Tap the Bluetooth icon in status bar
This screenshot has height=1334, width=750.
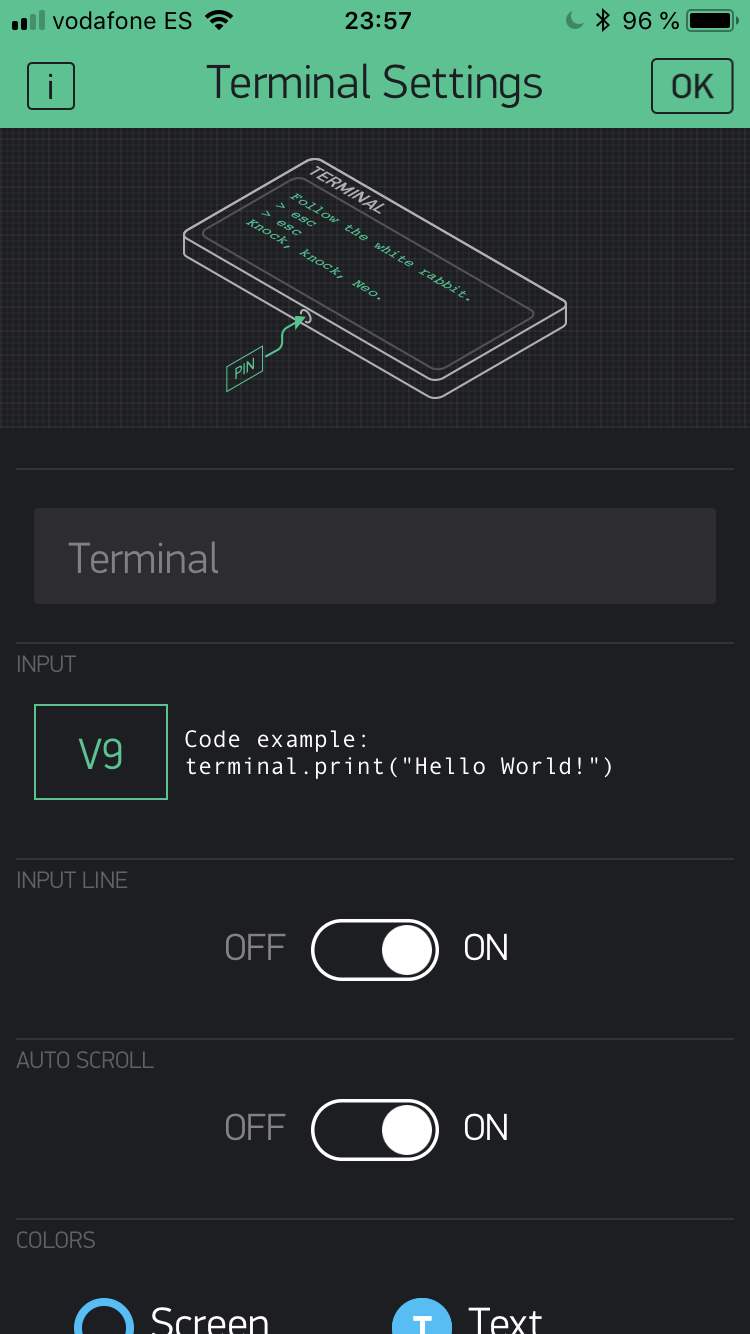click(602, 21)
